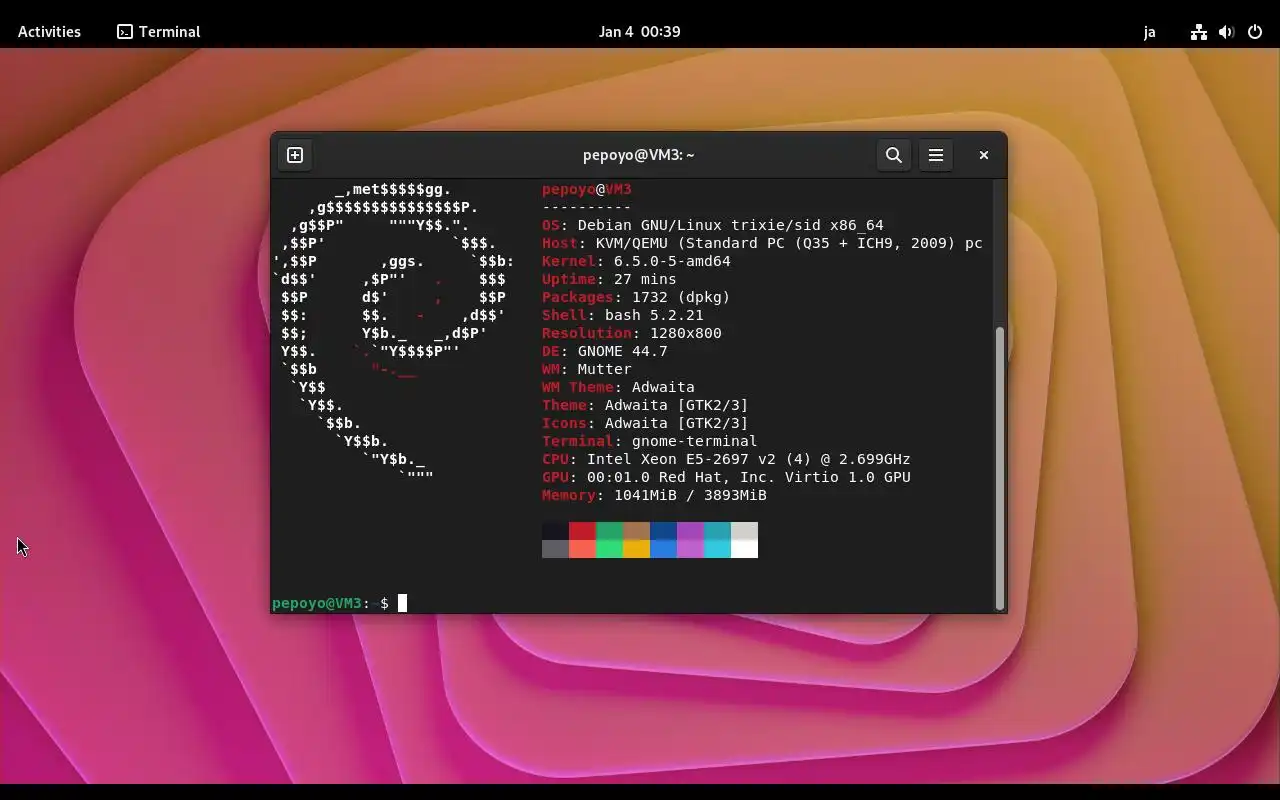The width and height of the screenshot is (1280, 800).
Task: Click the 'Memory: 1041MiB / 3893MiB' line
Action: click(x=654, y=495)
